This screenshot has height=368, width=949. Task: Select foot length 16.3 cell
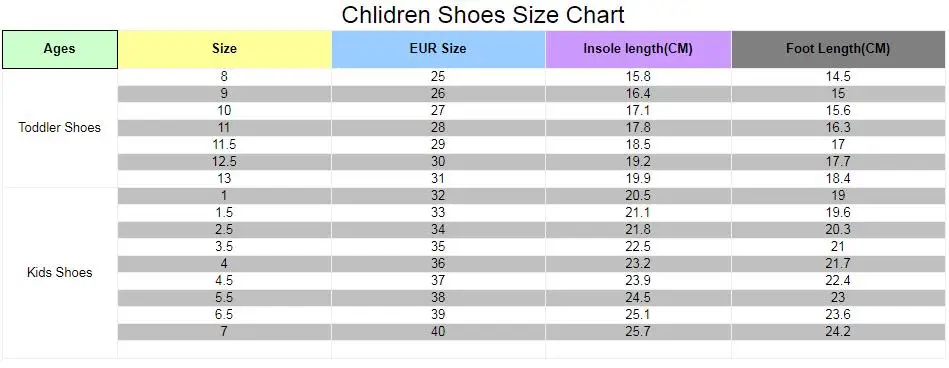(838, 128)
